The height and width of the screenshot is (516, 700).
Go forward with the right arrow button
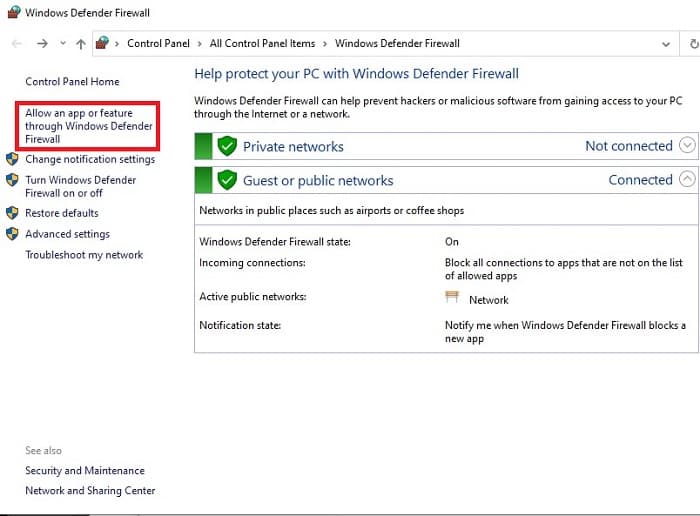[x=42, y=43]
